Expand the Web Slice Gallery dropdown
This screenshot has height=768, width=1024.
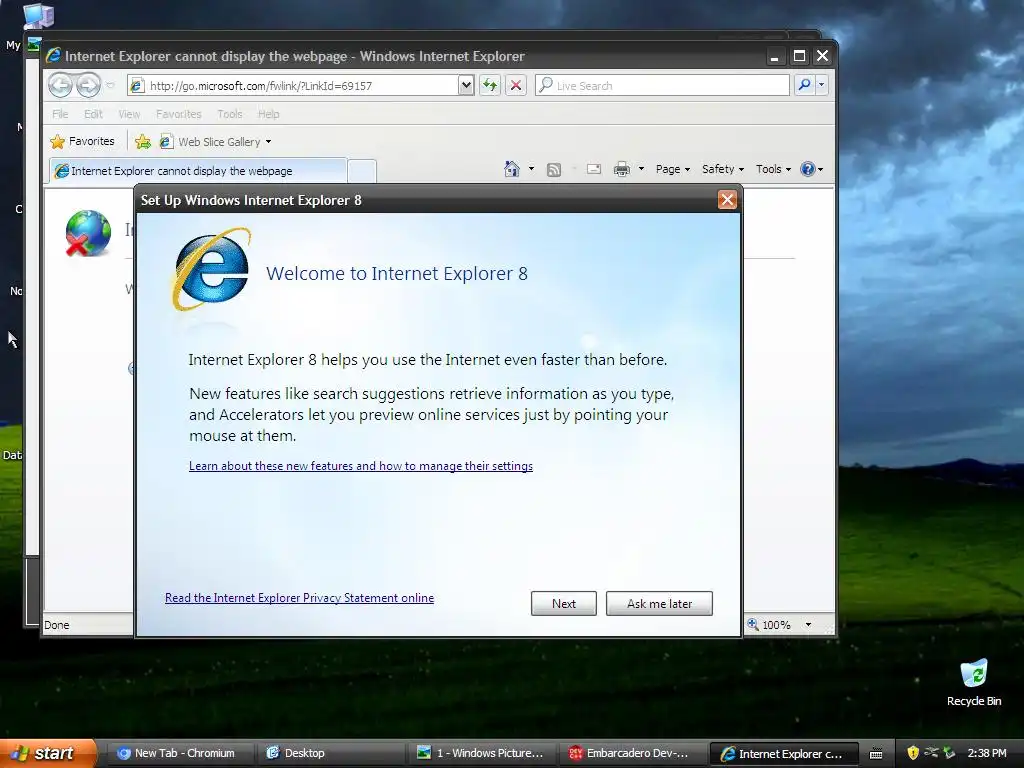point(268,142)
